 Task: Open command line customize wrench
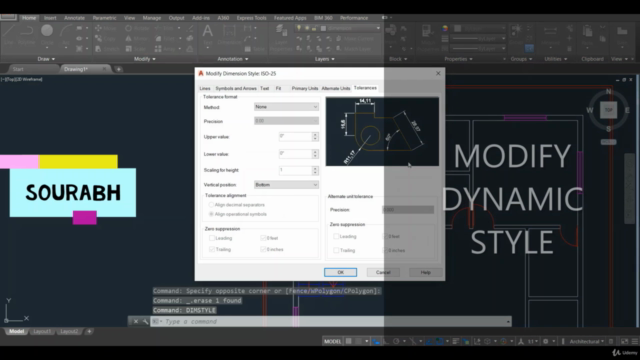[x=145, y=322]
